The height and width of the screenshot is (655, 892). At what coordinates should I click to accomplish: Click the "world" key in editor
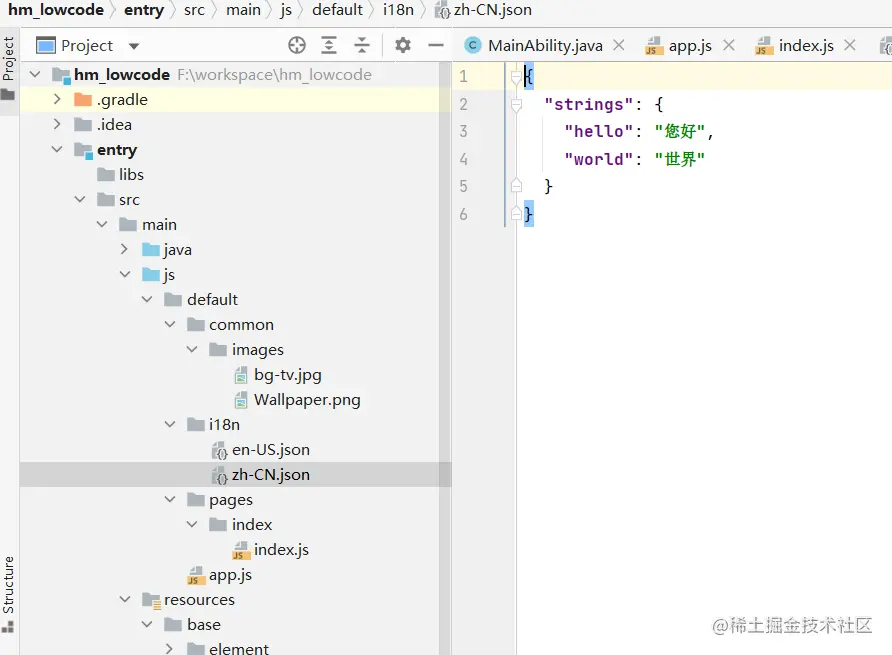[x=599, y=159]
